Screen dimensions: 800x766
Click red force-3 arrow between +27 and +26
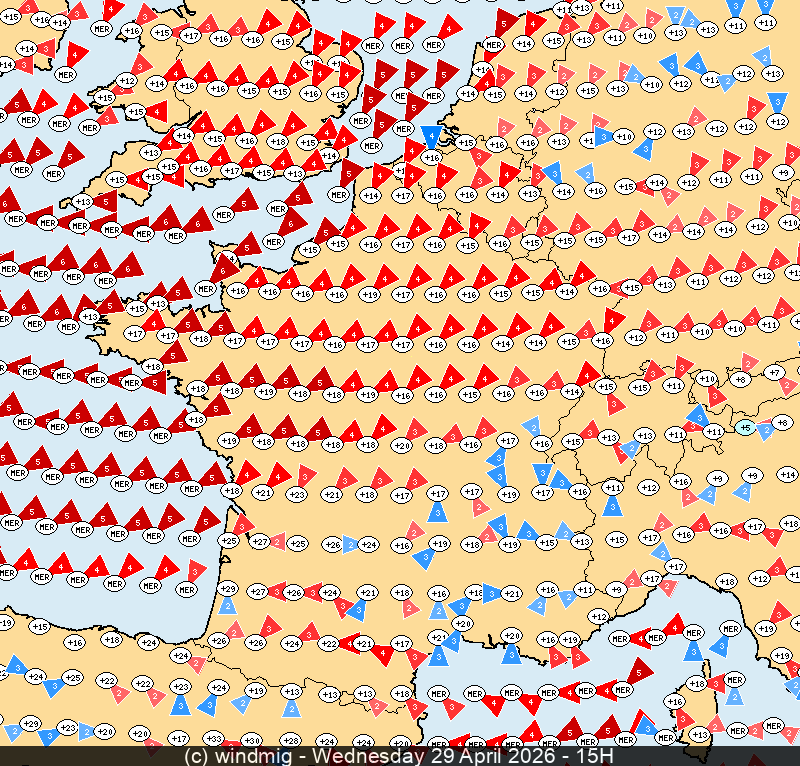click(277, 592)
